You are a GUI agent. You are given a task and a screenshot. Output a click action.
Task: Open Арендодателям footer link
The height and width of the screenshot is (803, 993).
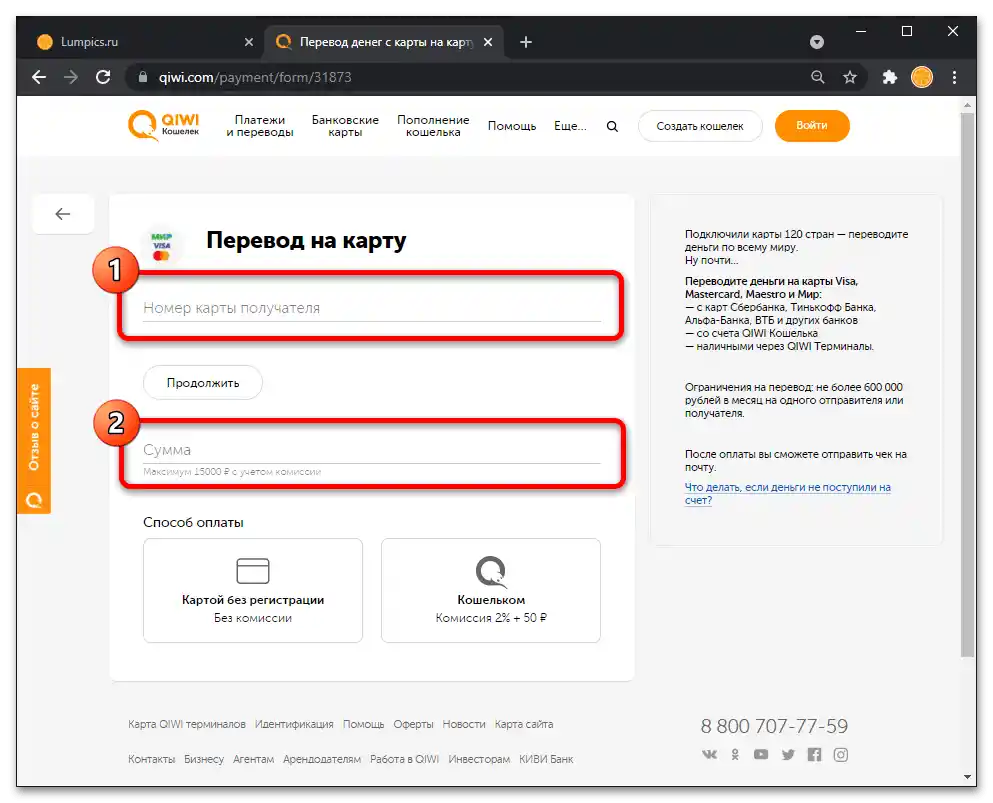[322, 759]
